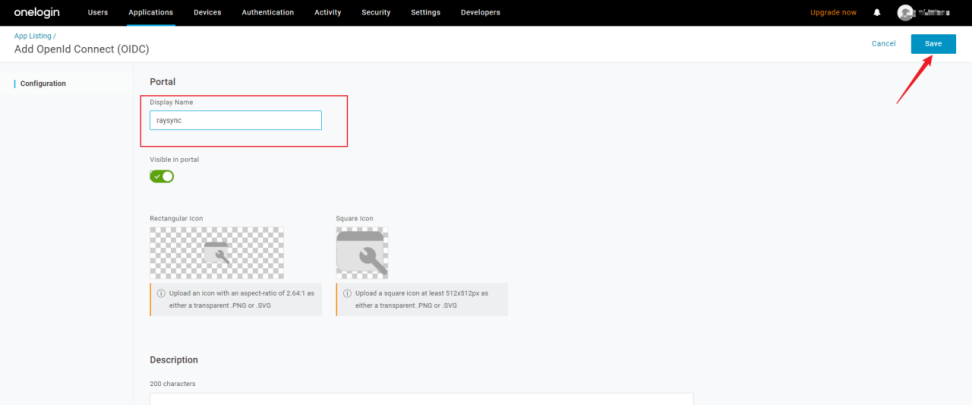Screen dimensions: 972x405
Task: Click the rectangular icon upload placeholder
Action: tap(216, 252)
